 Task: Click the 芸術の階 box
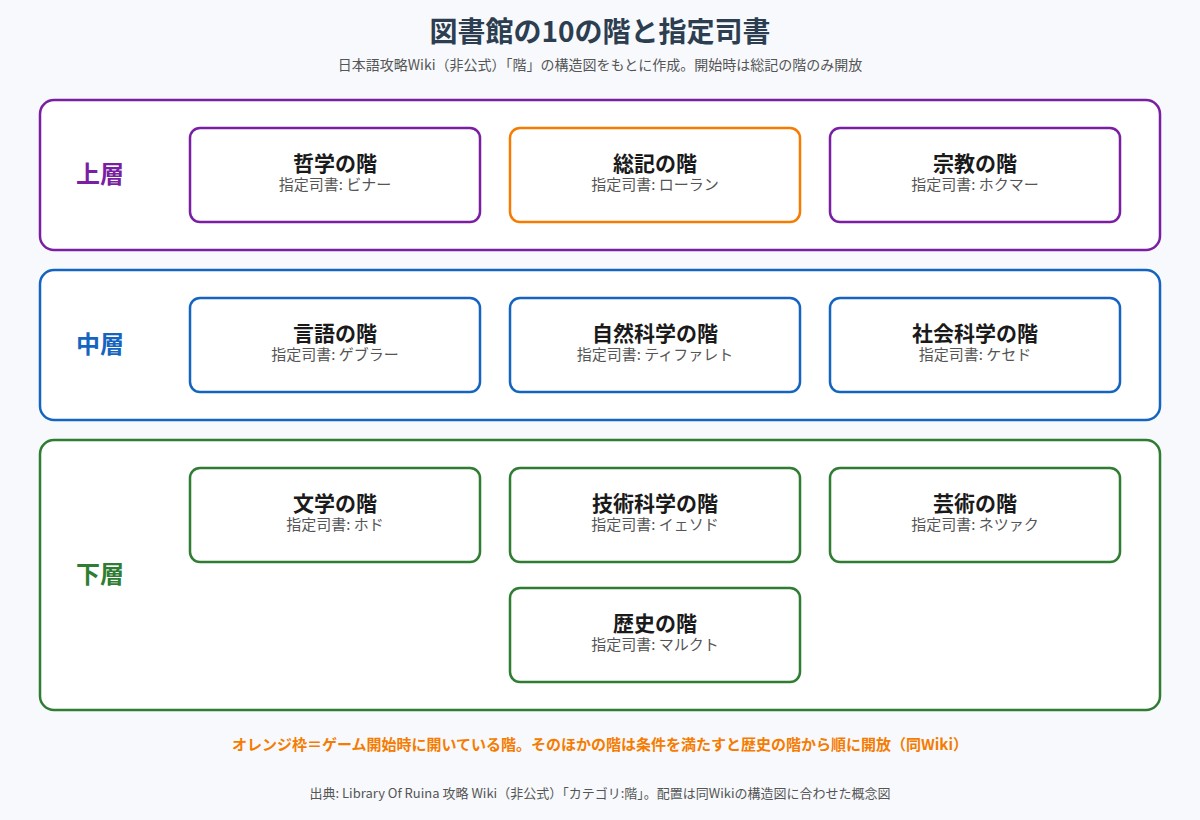[x=975, y=515]
